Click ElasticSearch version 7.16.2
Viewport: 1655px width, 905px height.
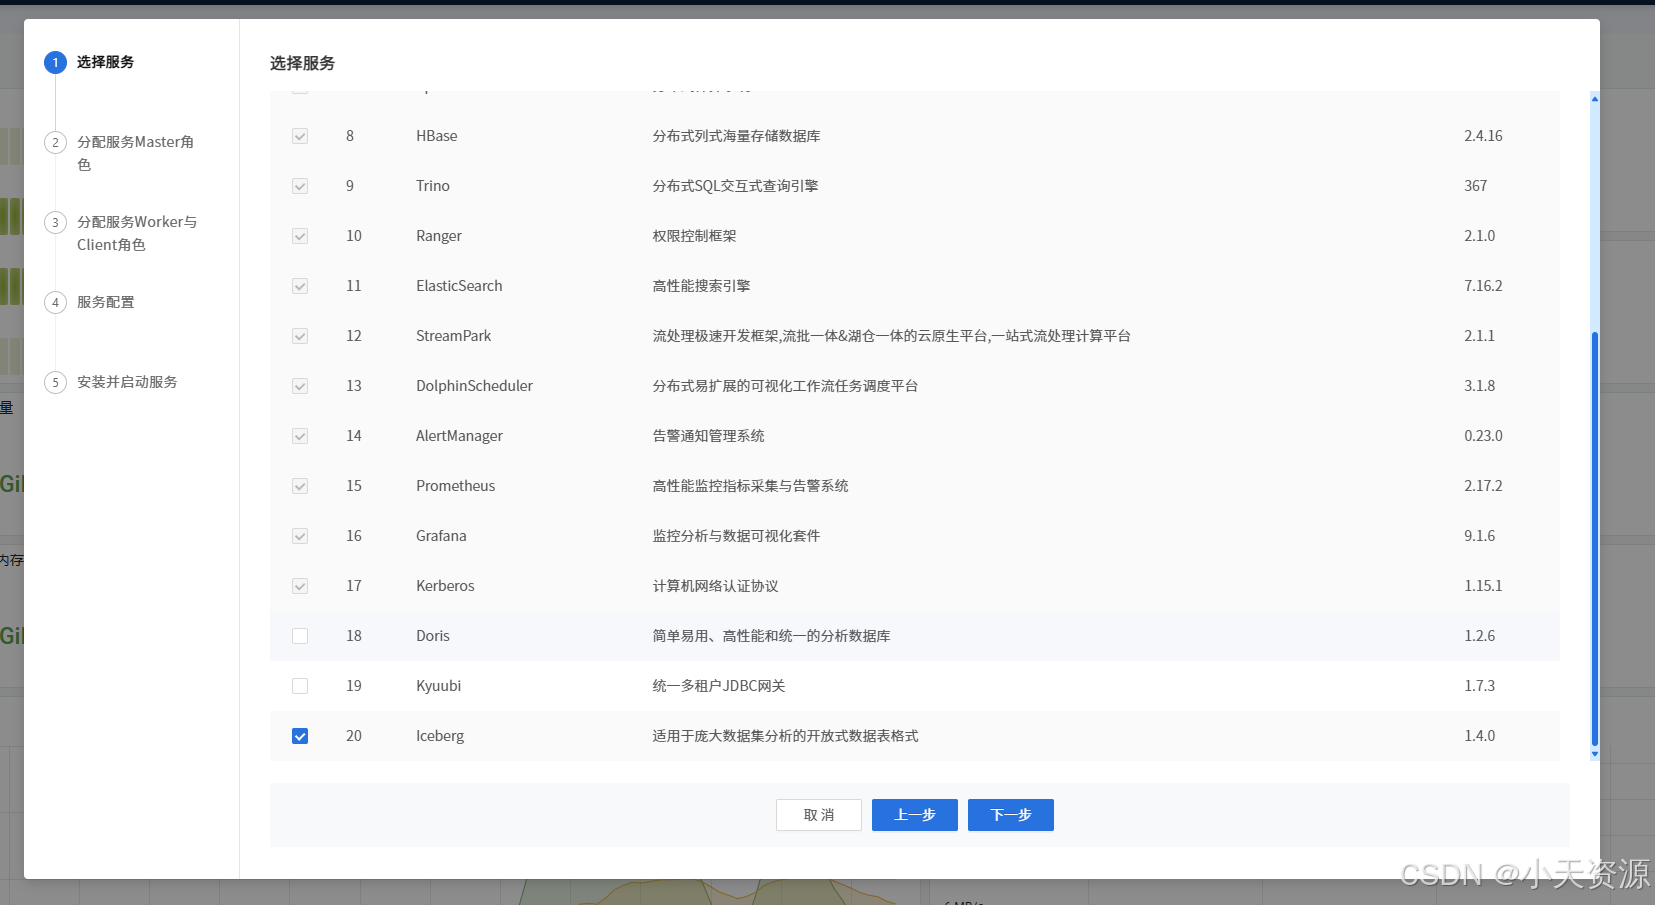(1483, 286)
